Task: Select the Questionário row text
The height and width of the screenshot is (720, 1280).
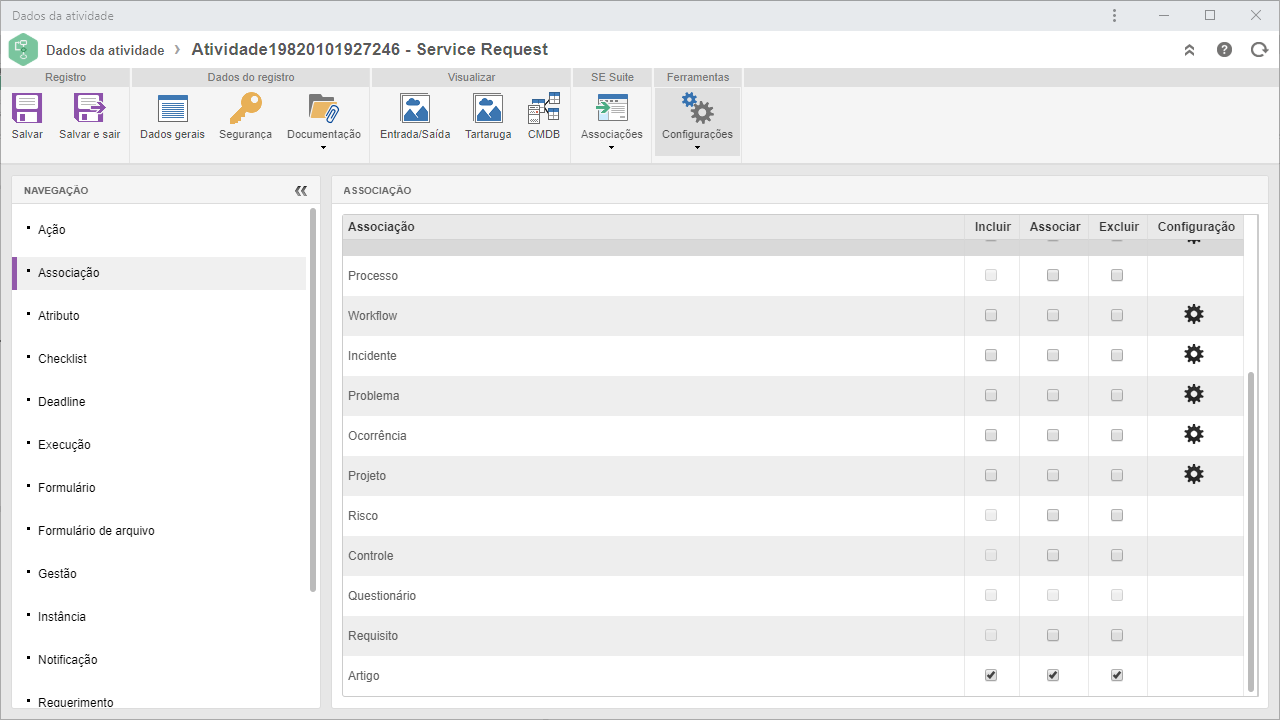Action: coord(382,596)
